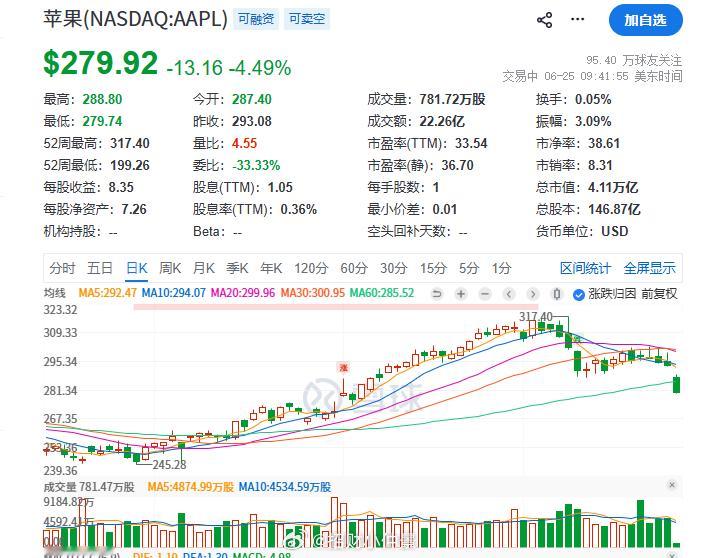Click the 成交量 781.47万股 label
The height and width of the screenshot is (558, 702).
click(x=89, y=487)
